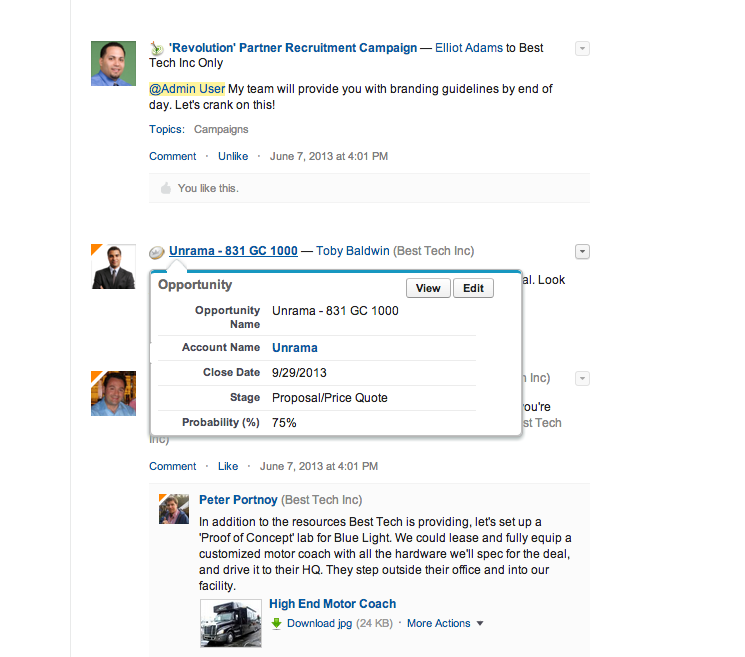Click the opportunity icon next to Unrama
The image size is (745, 657).
click(x=157, y=251)
